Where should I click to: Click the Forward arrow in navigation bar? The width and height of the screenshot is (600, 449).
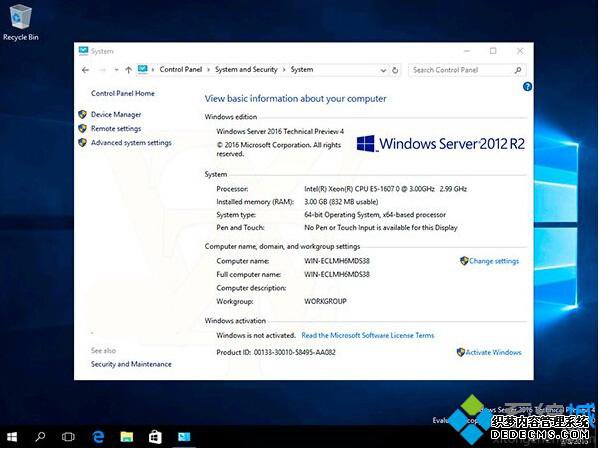point(103,70)
